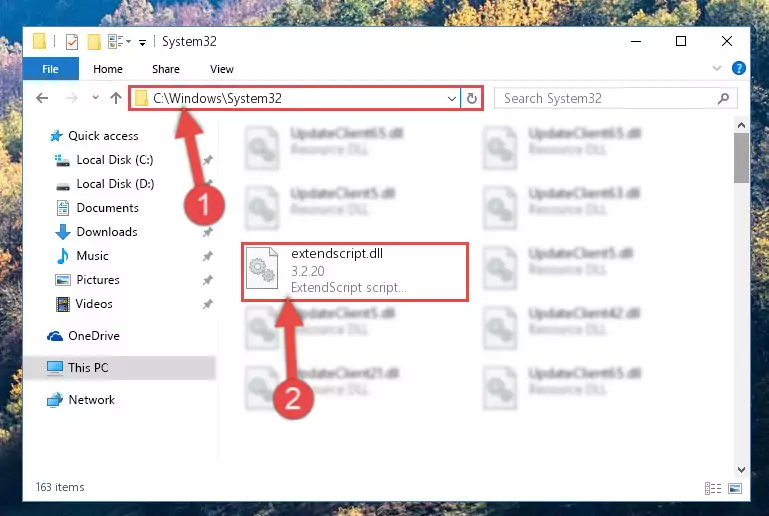
Task: Click the pin icon next to Videos
Action: (208, 304)
